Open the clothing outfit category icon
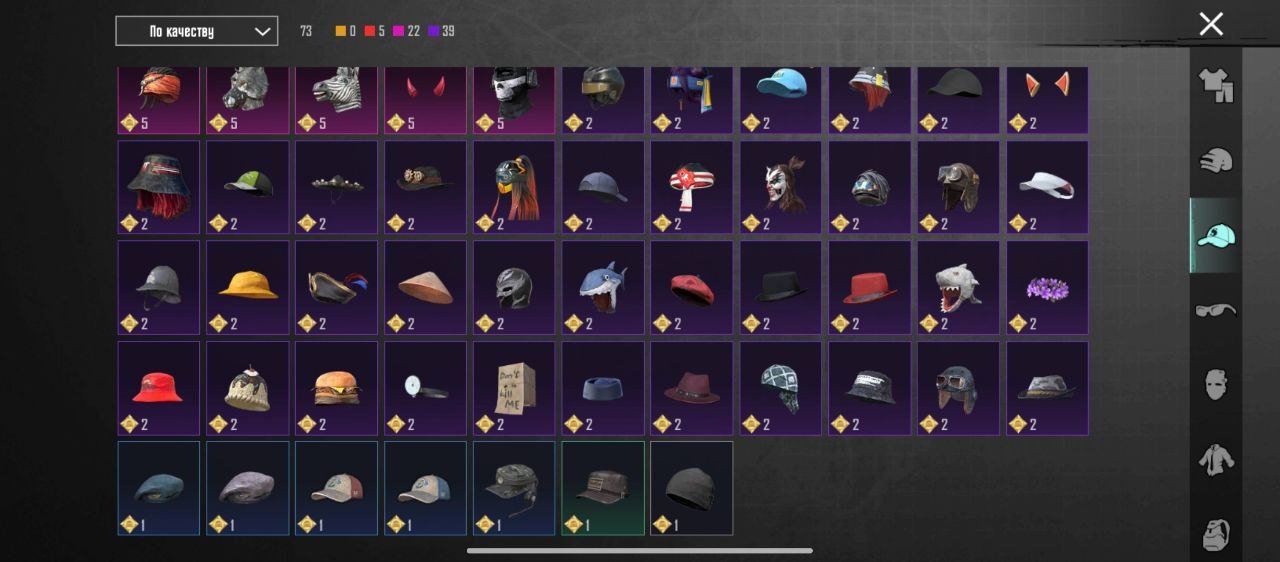This screenshot has width=1280, height=562. pos(1216,86)
